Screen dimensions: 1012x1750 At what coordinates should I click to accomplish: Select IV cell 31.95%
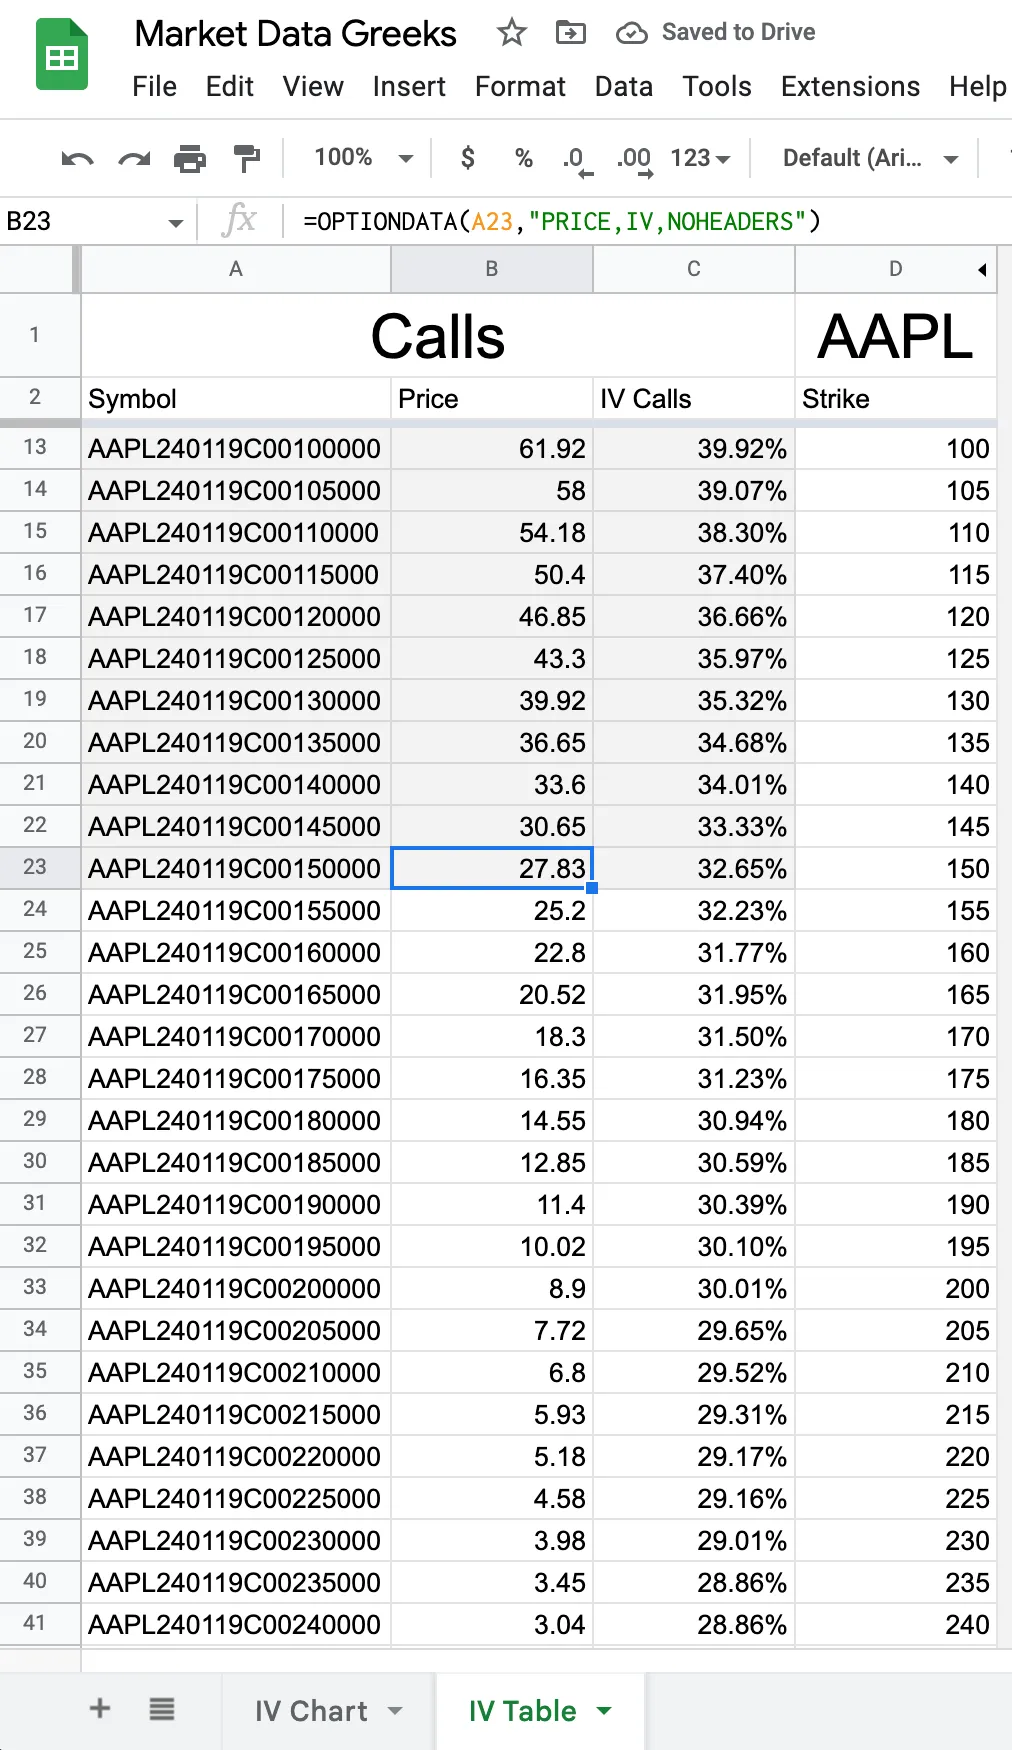[693, 994]
